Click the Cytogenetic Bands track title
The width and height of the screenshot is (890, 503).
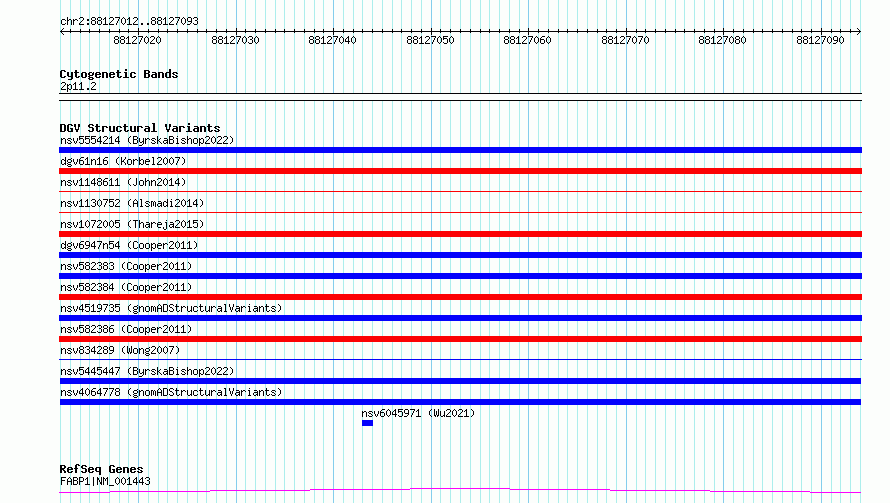point(119,74)
